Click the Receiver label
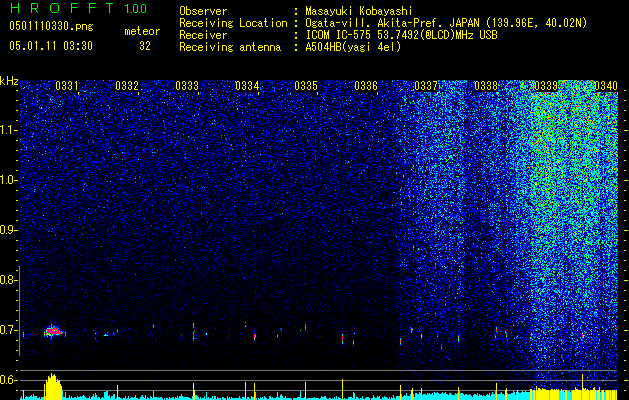The height and width of the screenshot is (400, 629). pyautogui.click(x=203, y=35)
